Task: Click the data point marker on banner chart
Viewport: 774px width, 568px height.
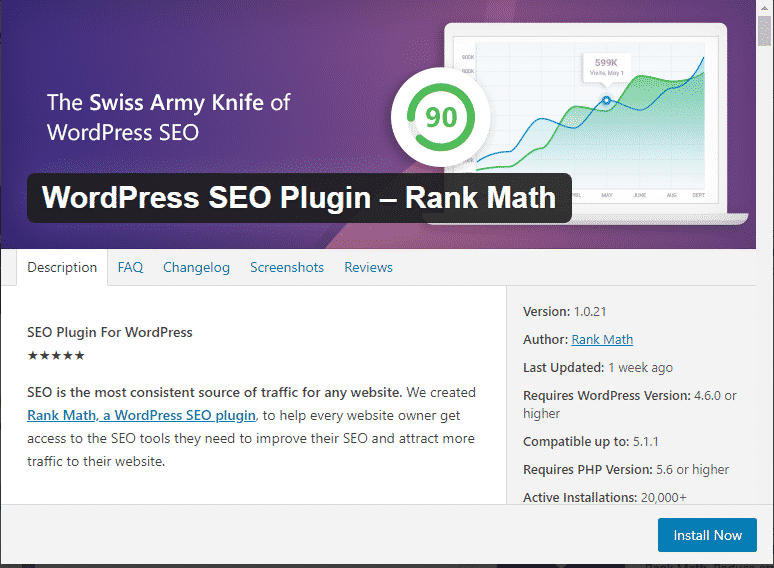Action: [606, 101]
